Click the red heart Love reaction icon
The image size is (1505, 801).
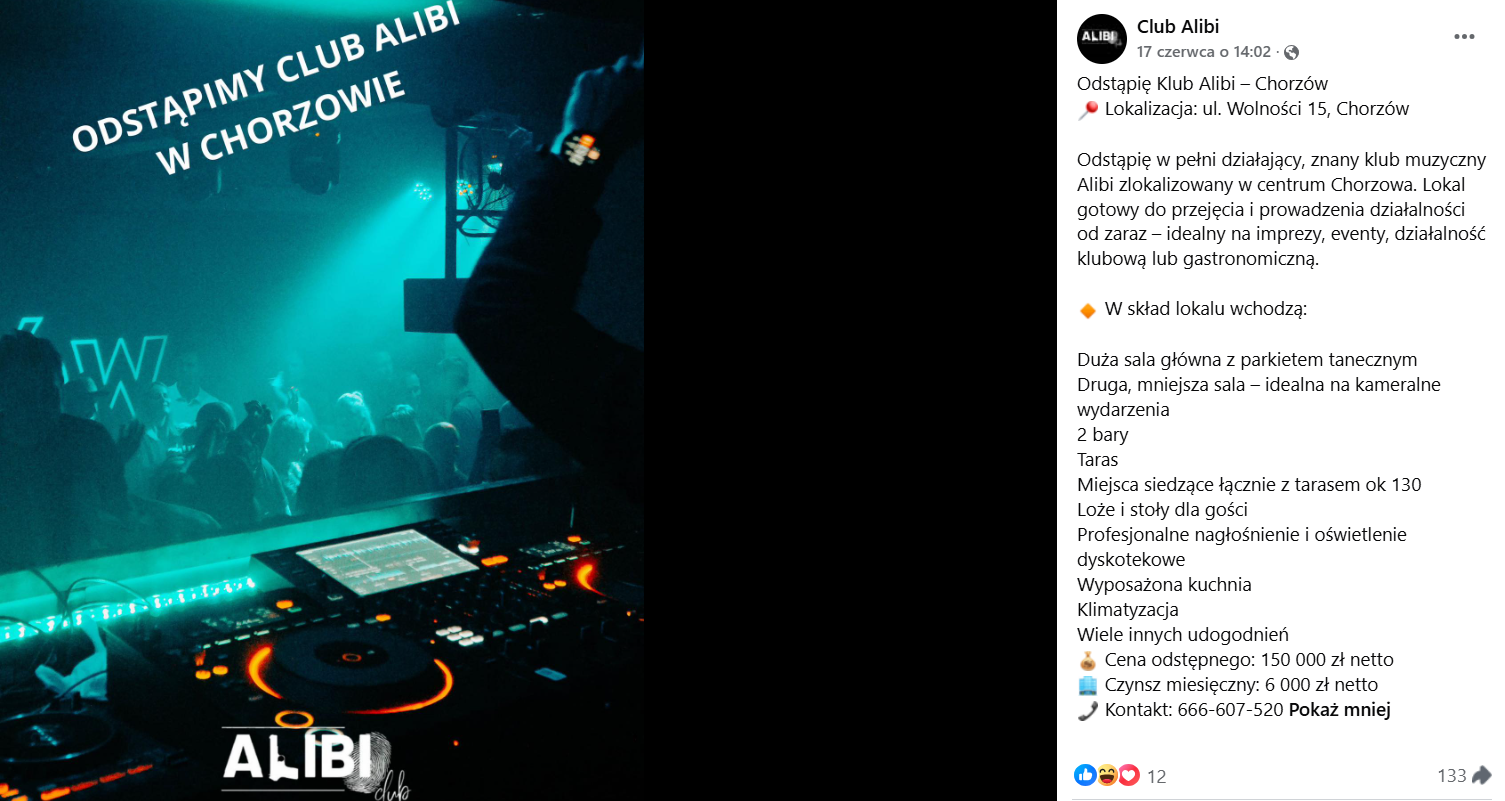(1129, 774)
